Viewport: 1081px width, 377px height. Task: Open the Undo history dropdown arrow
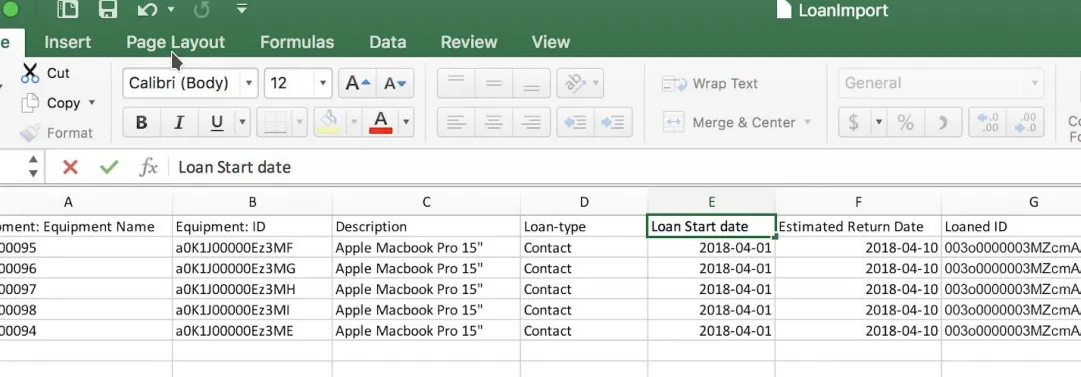point(171,10)
